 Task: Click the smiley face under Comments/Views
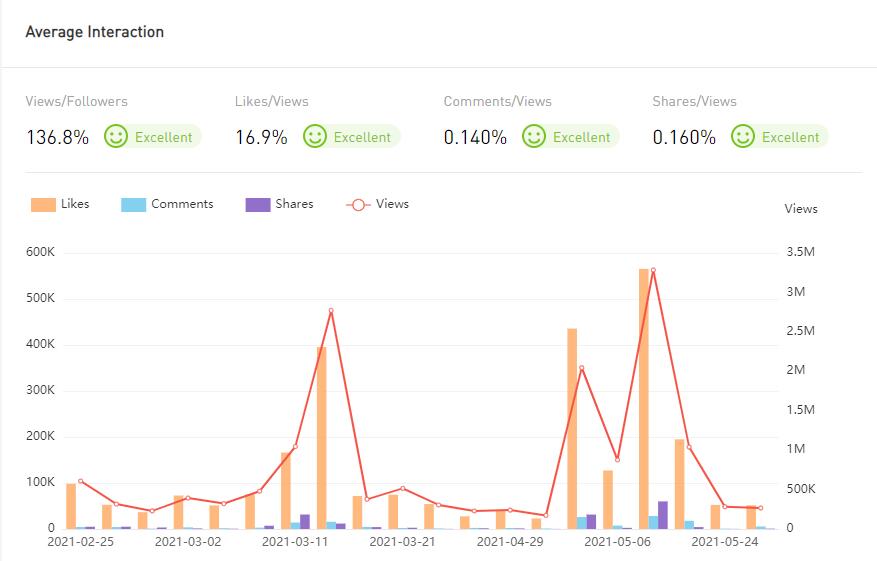[x=534, y=137]
